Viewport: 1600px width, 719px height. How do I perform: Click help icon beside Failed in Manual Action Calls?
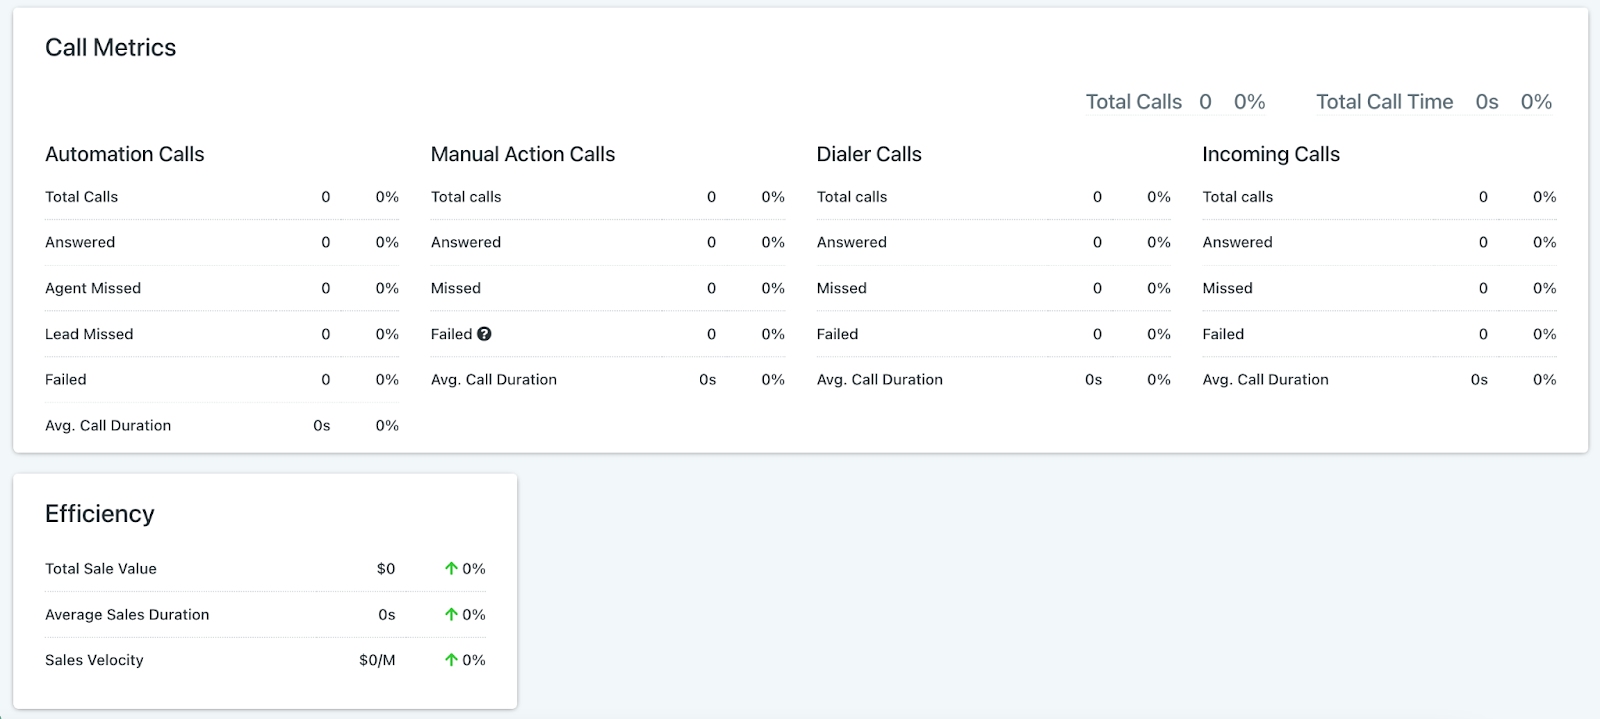pyautogui.click(x=484, y=334)
